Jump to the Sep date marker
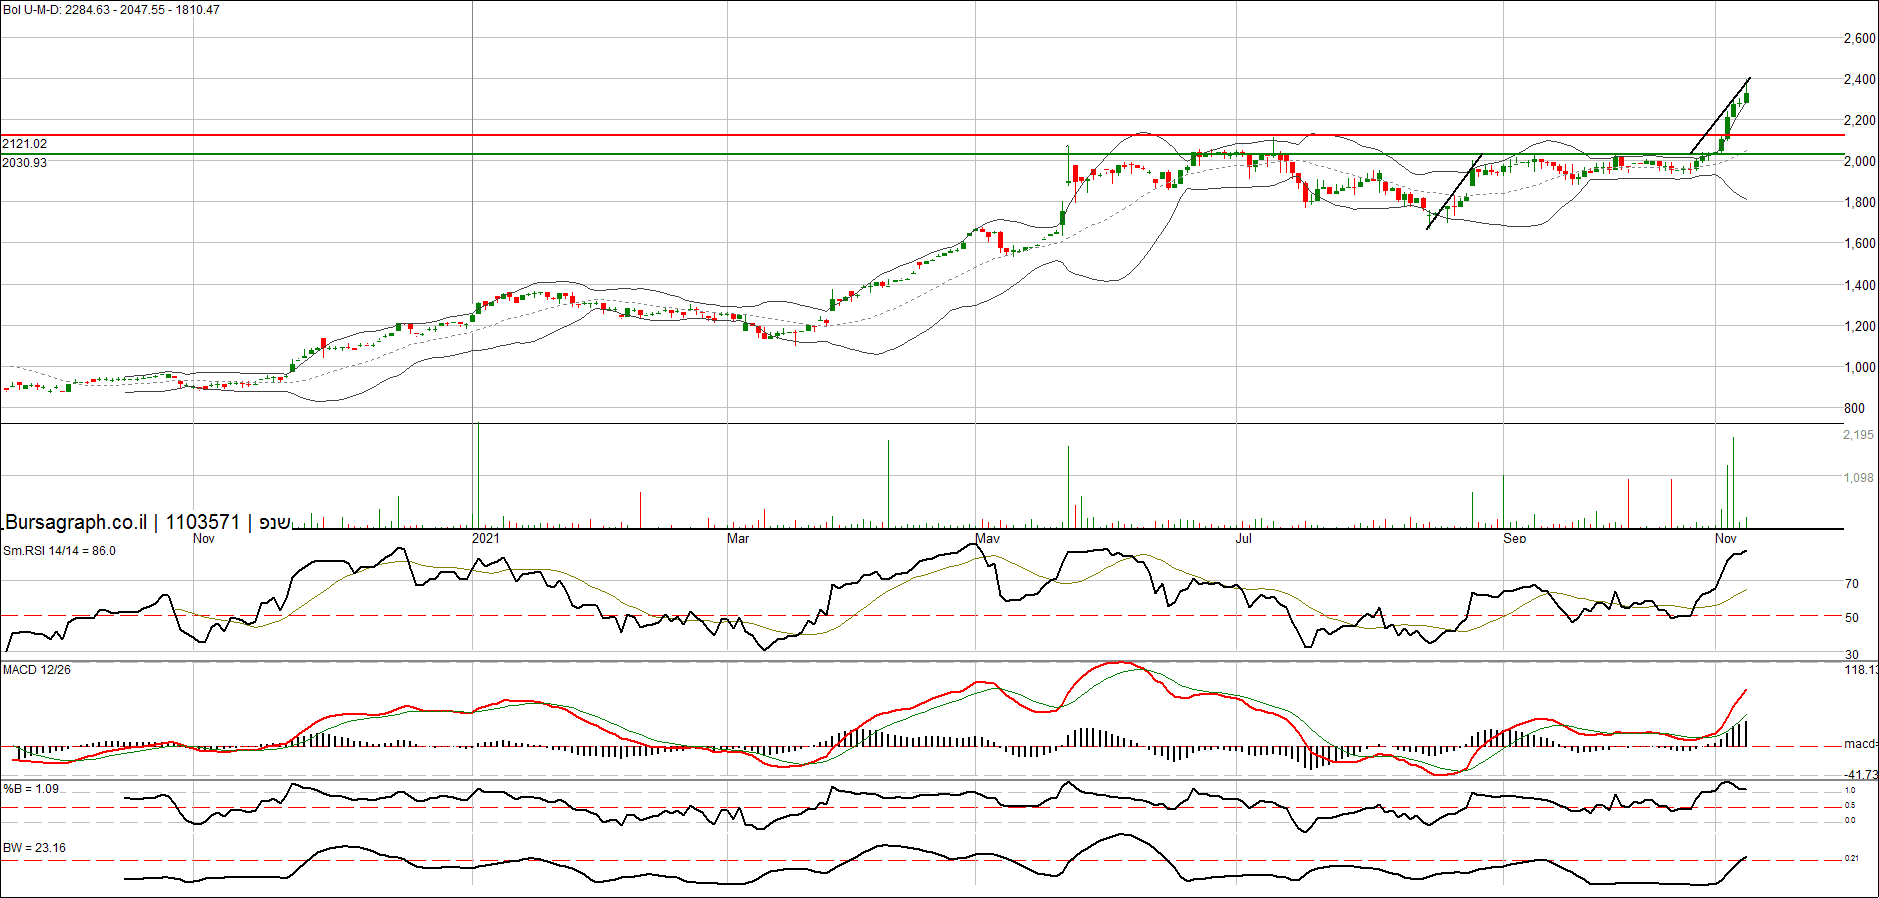1879x898 pixels. pyautogui.click(x=1515, y=539)
